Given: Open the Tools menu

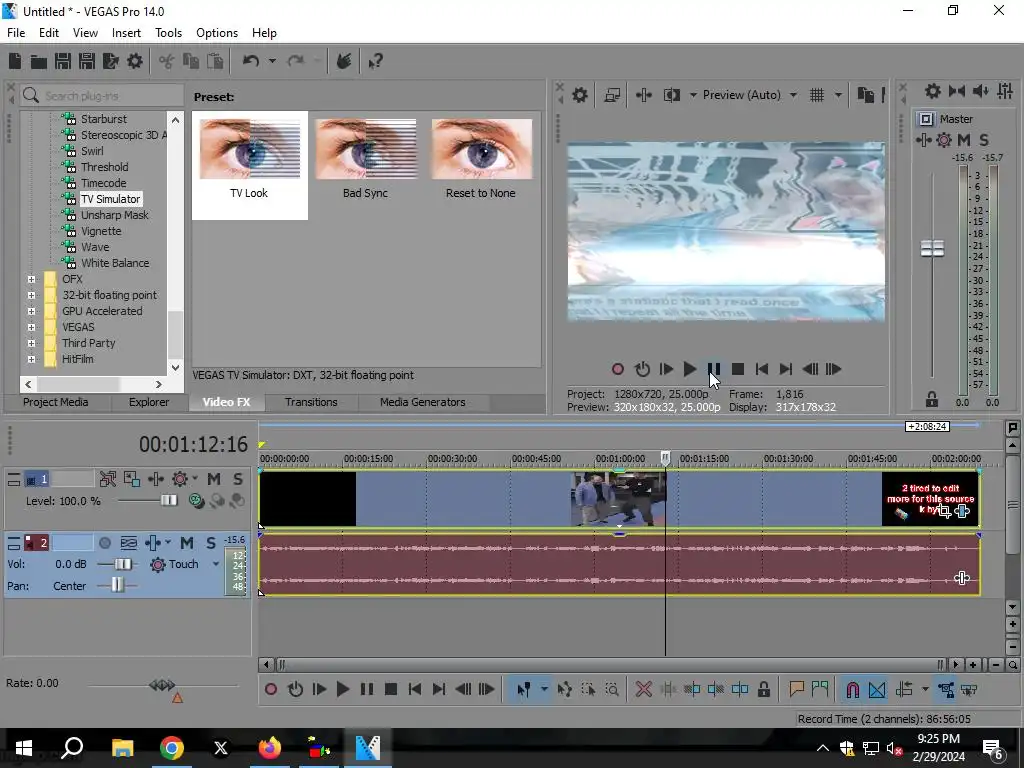Looking at the screenshot, I should 168,33.
